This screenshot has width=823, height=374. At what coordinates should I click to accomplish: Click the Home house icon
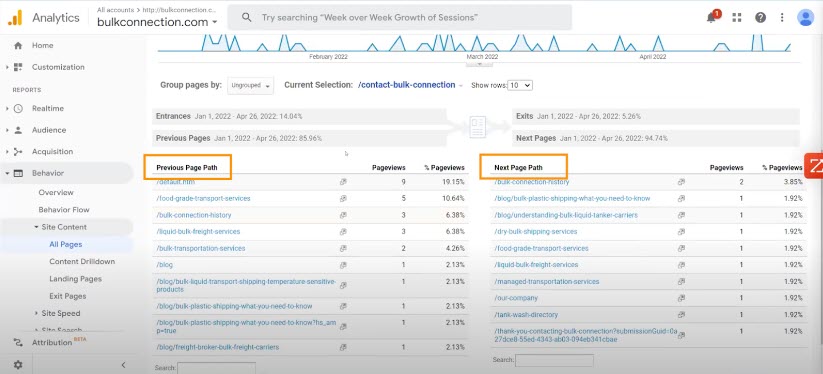coord(18,46)
